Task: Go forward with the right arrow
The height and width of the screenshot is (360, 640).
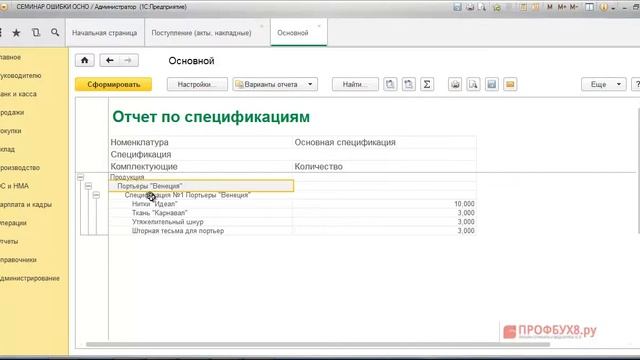Action: pos(128,60)
